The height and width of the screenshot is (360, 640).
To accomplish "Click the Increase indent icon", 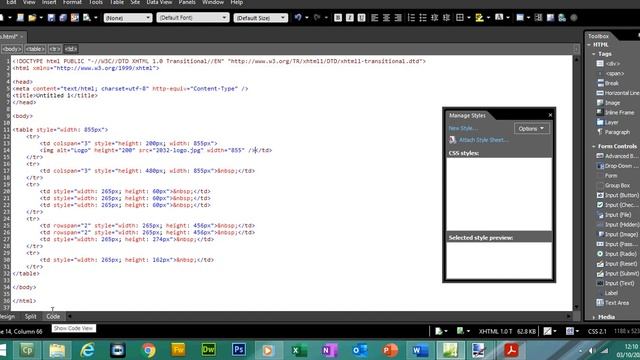I will point(447,18).
